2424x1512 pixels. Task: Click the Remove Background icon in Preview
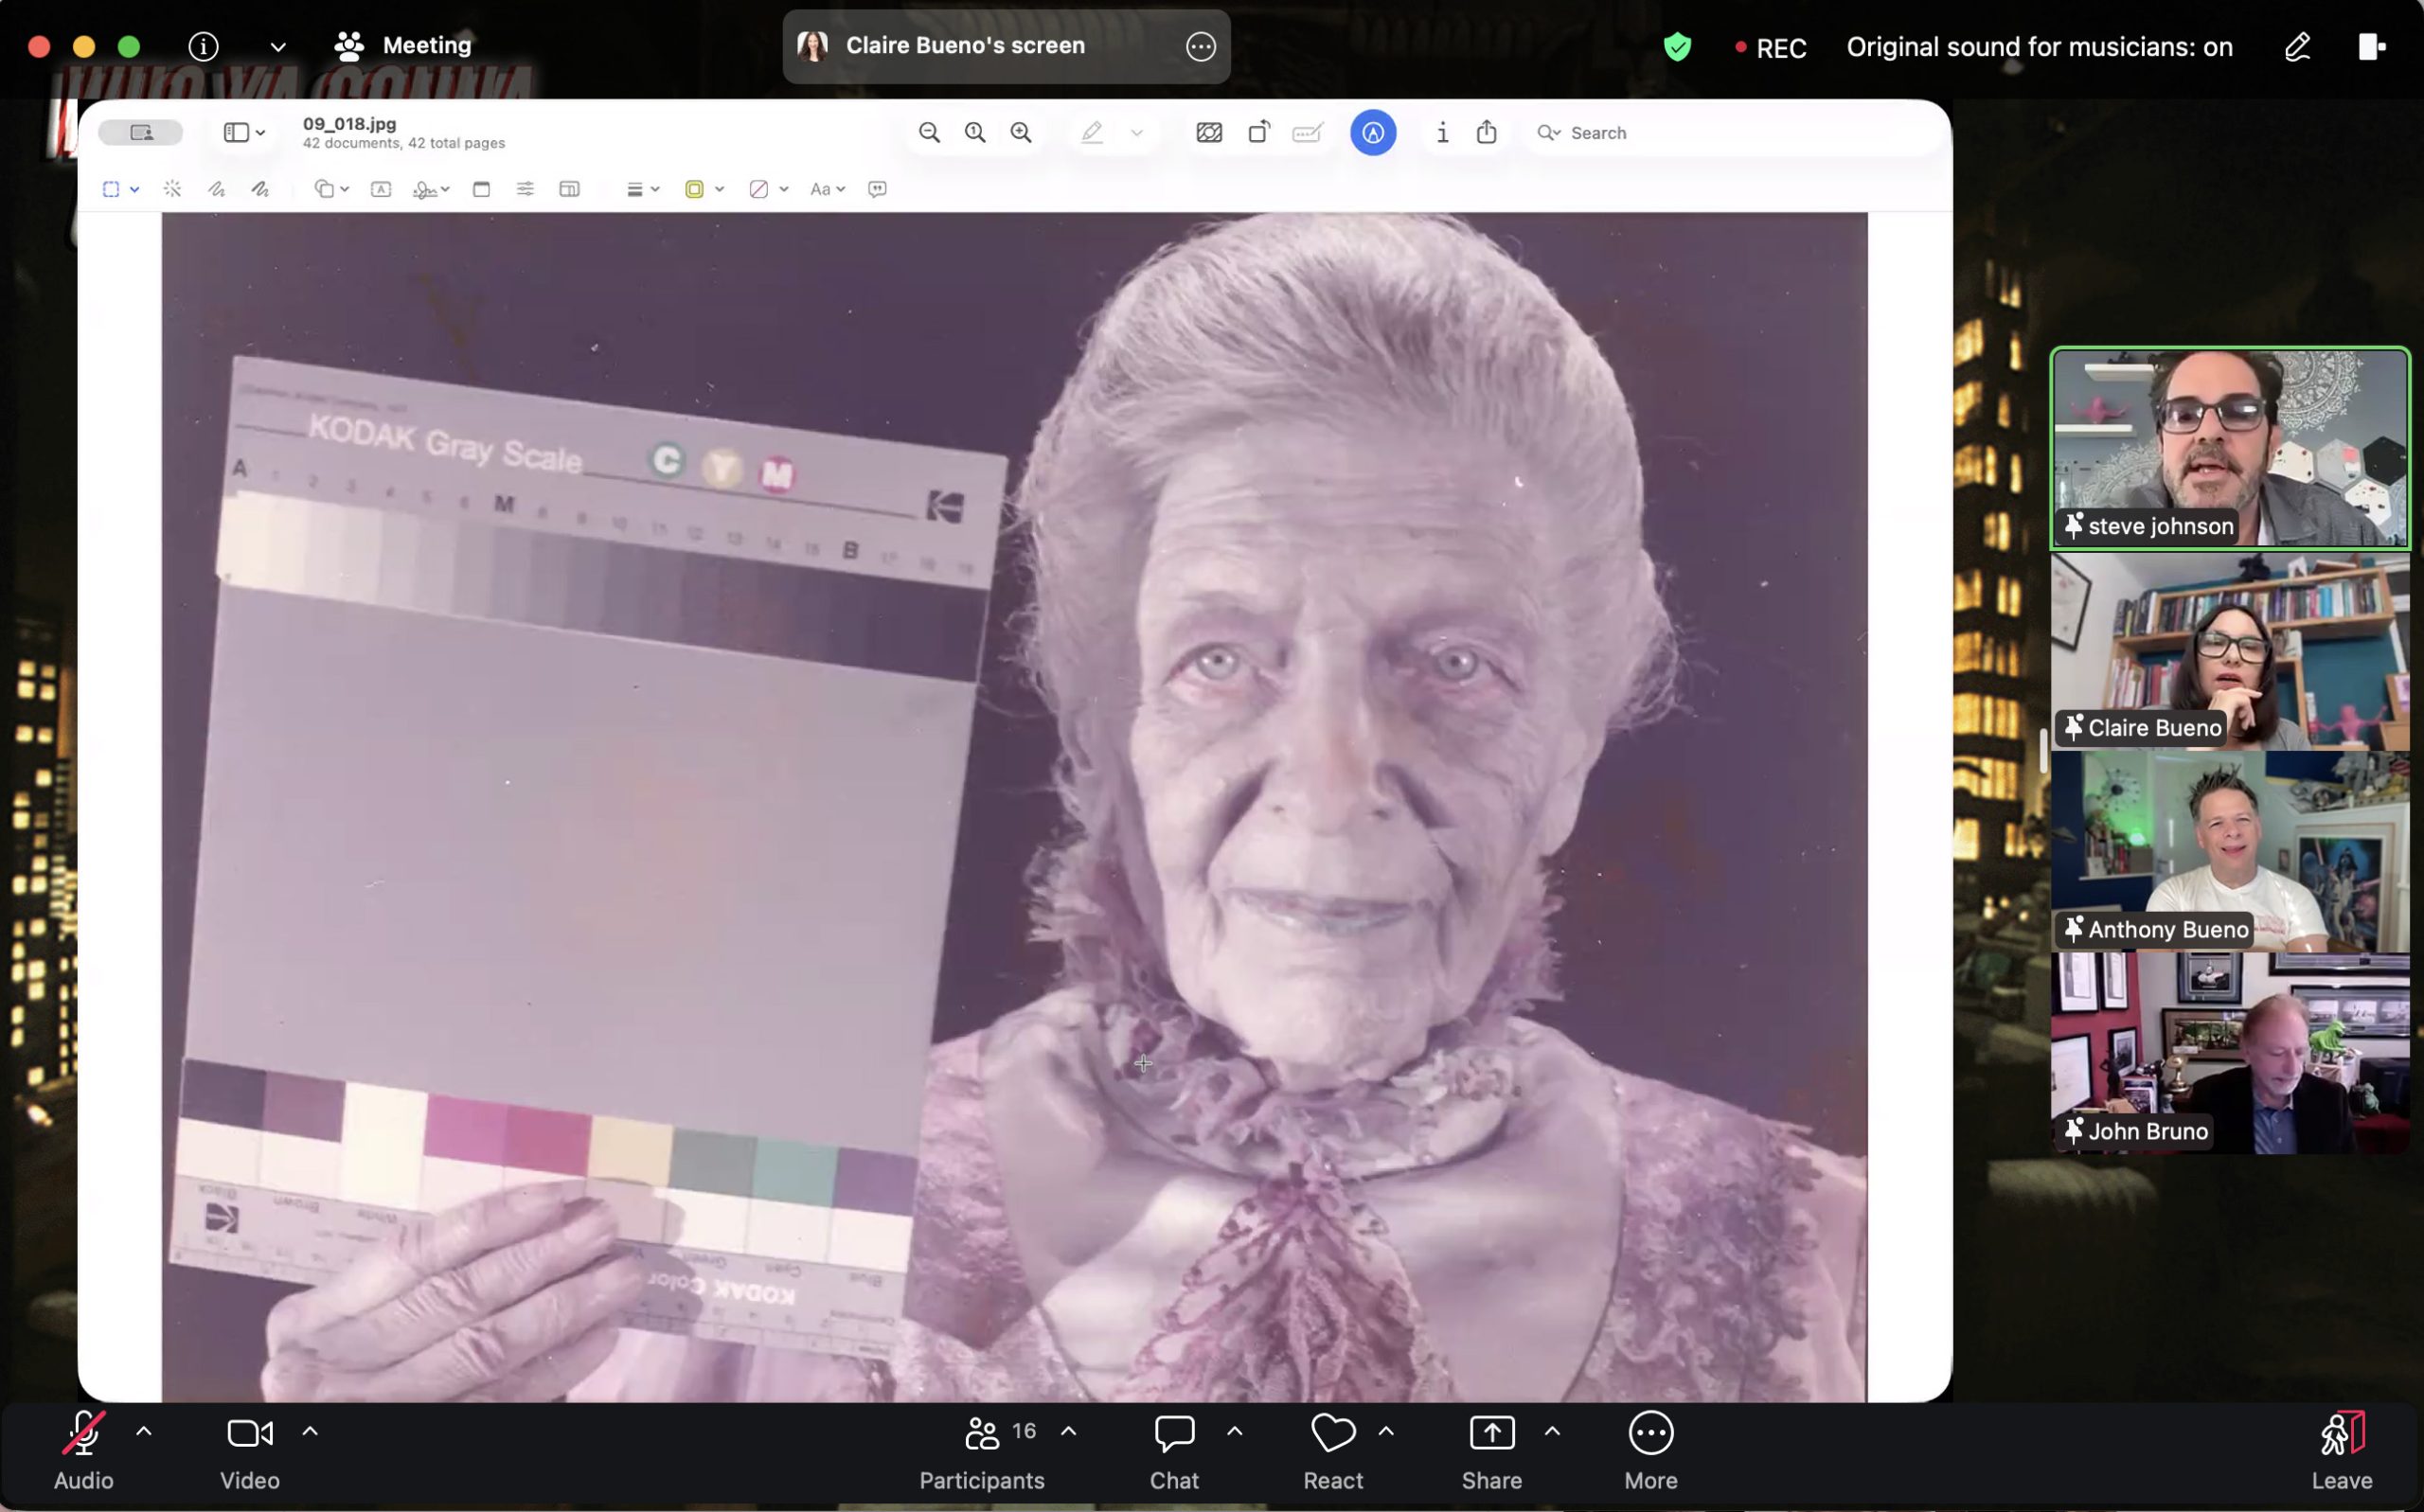click(1209, 133)
